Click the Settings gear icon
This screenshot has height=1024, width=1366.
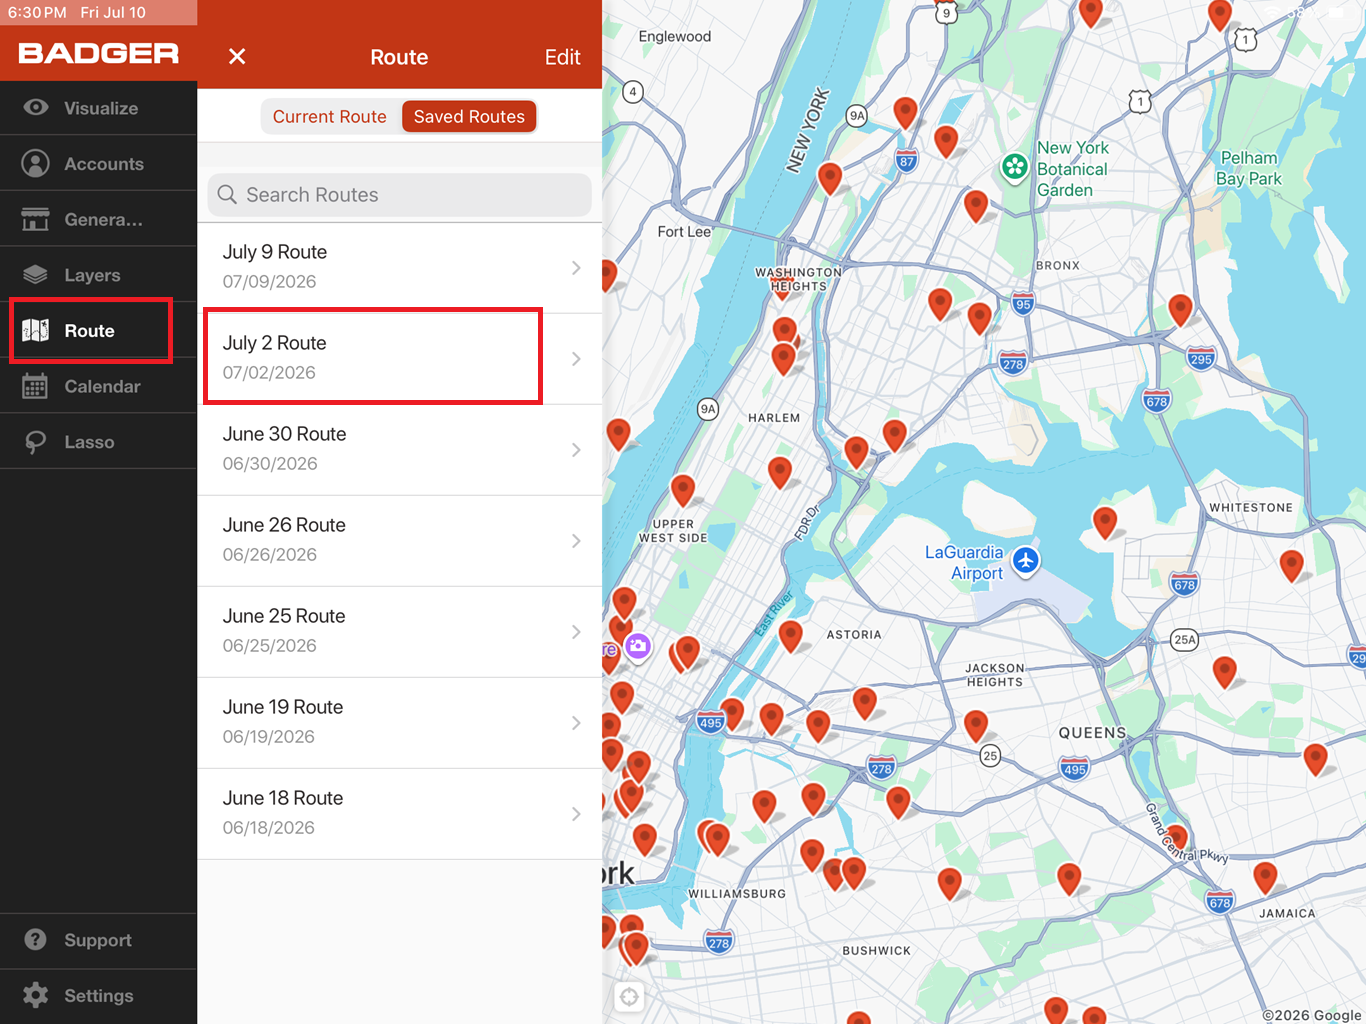[36, 996]
